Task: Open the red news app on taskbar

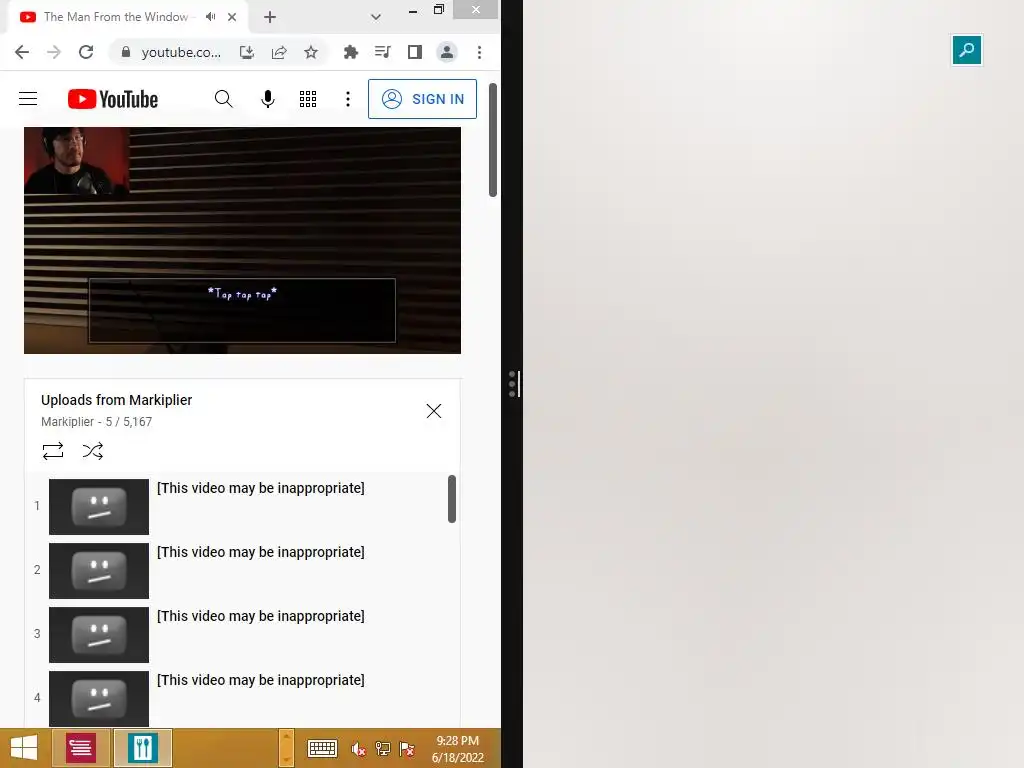Action: [x=80, y=748]
